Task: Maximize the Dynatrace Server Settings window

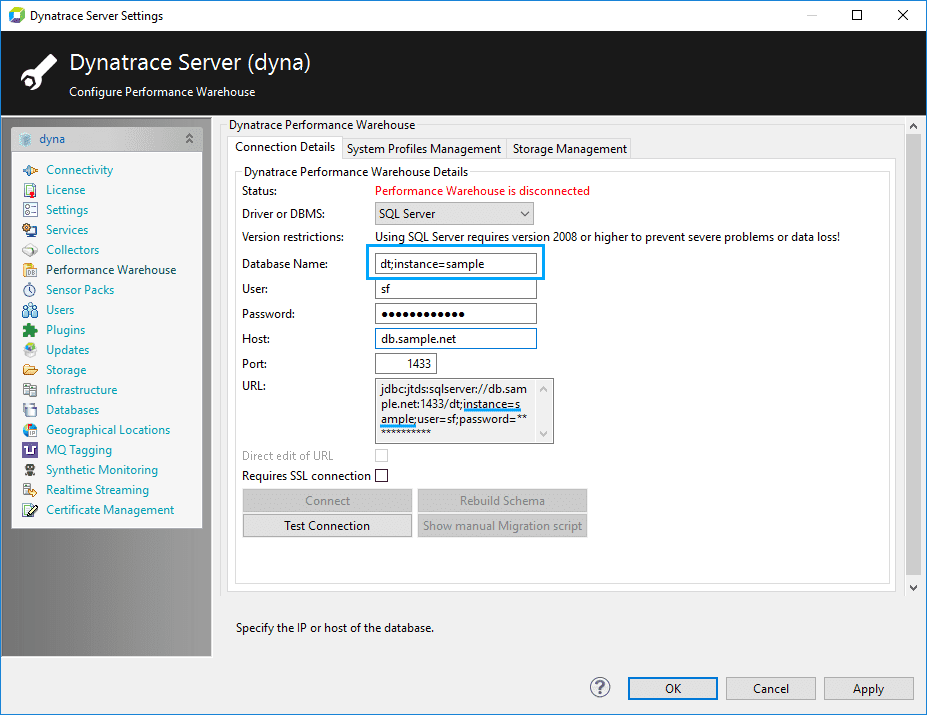Action: tap(857, 15)
